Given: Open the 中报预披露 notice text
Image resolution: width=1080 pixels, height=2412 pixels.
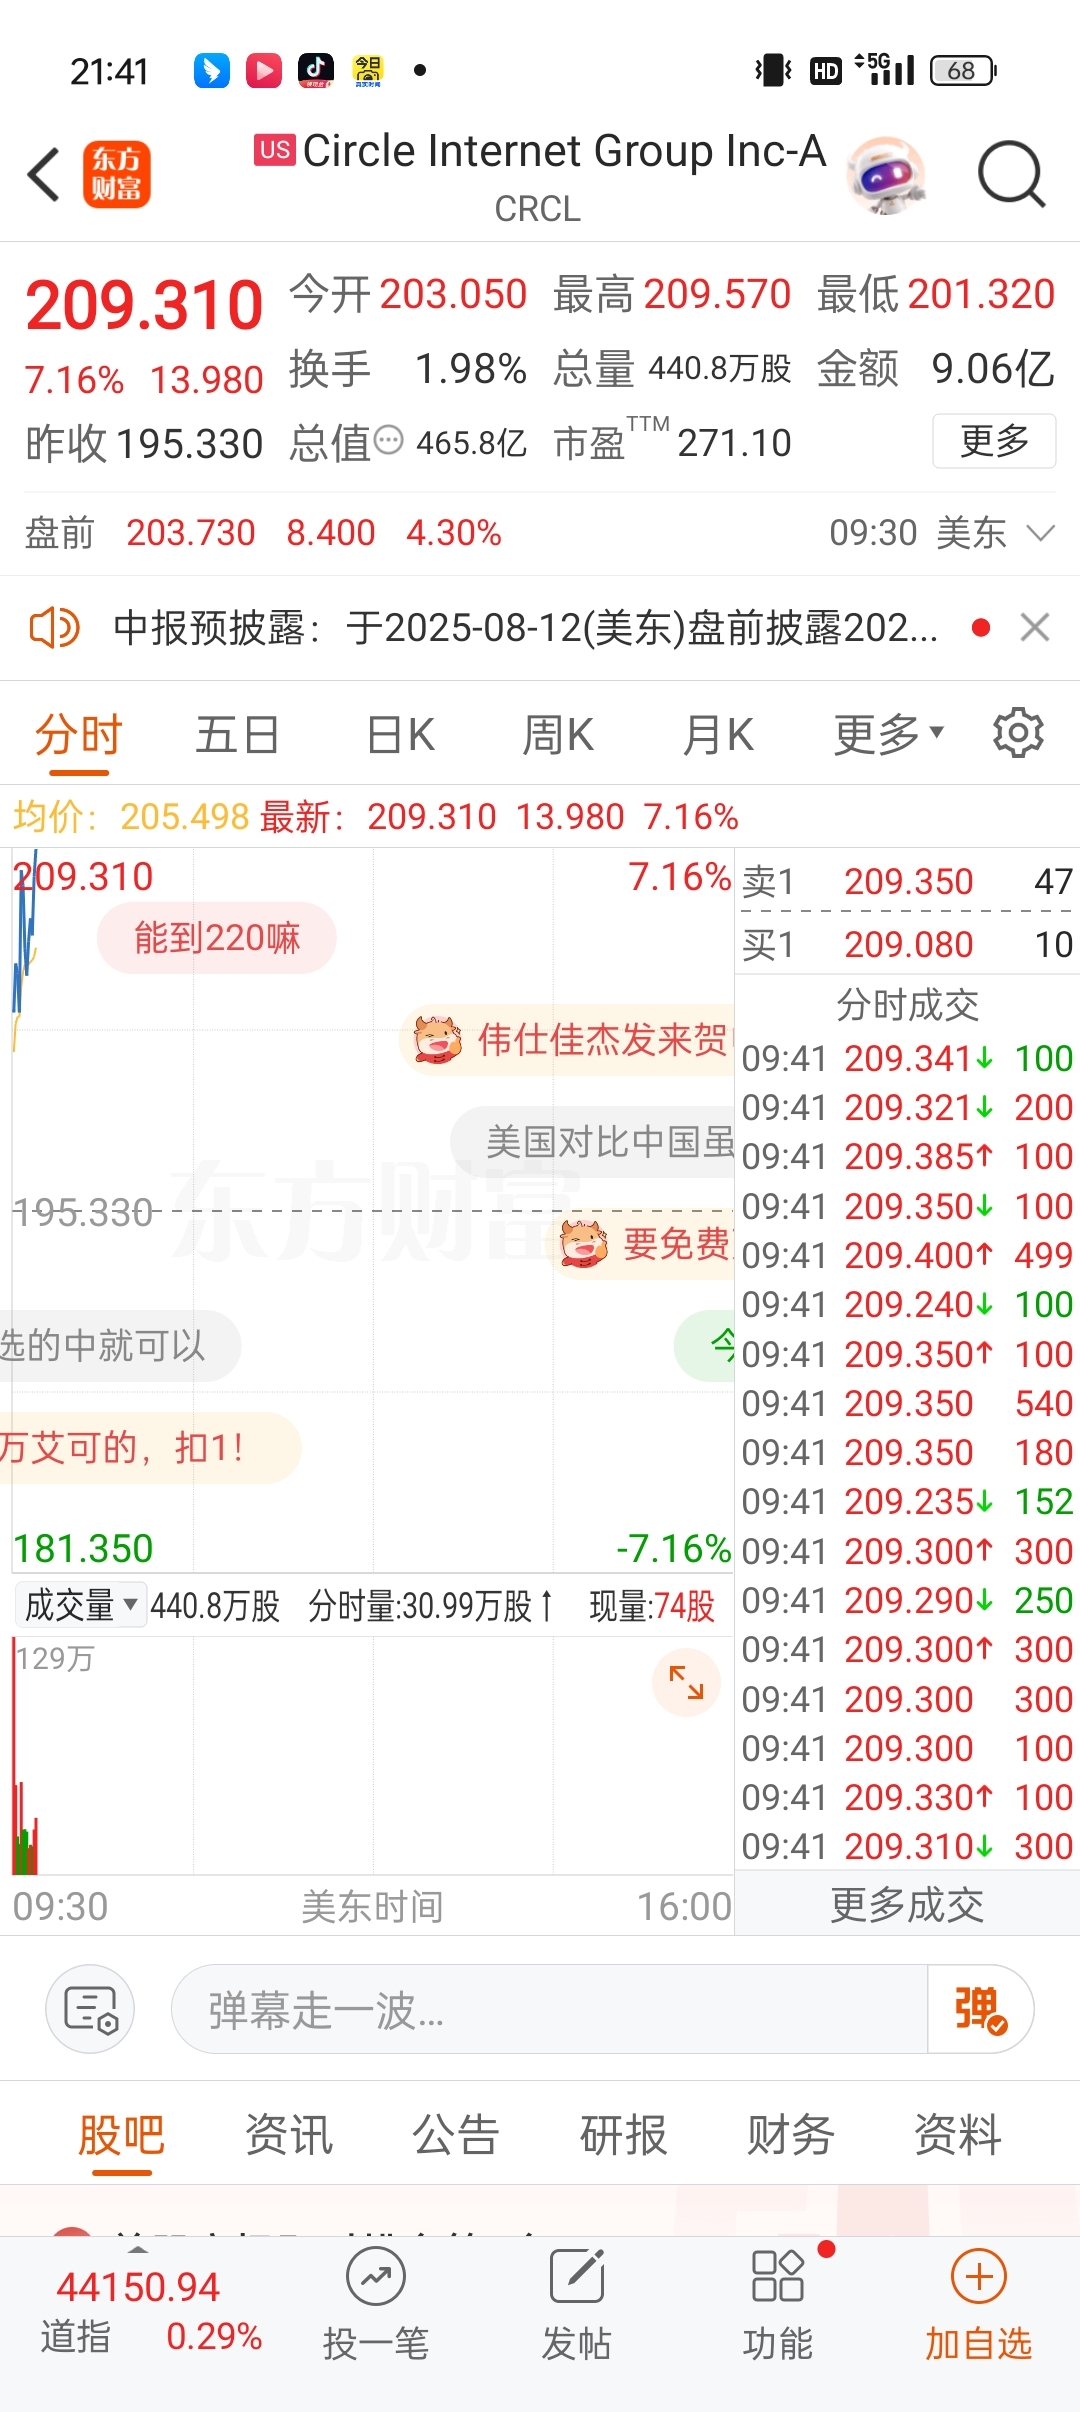Looking at the screenshot, I should [x=525, y=628].
